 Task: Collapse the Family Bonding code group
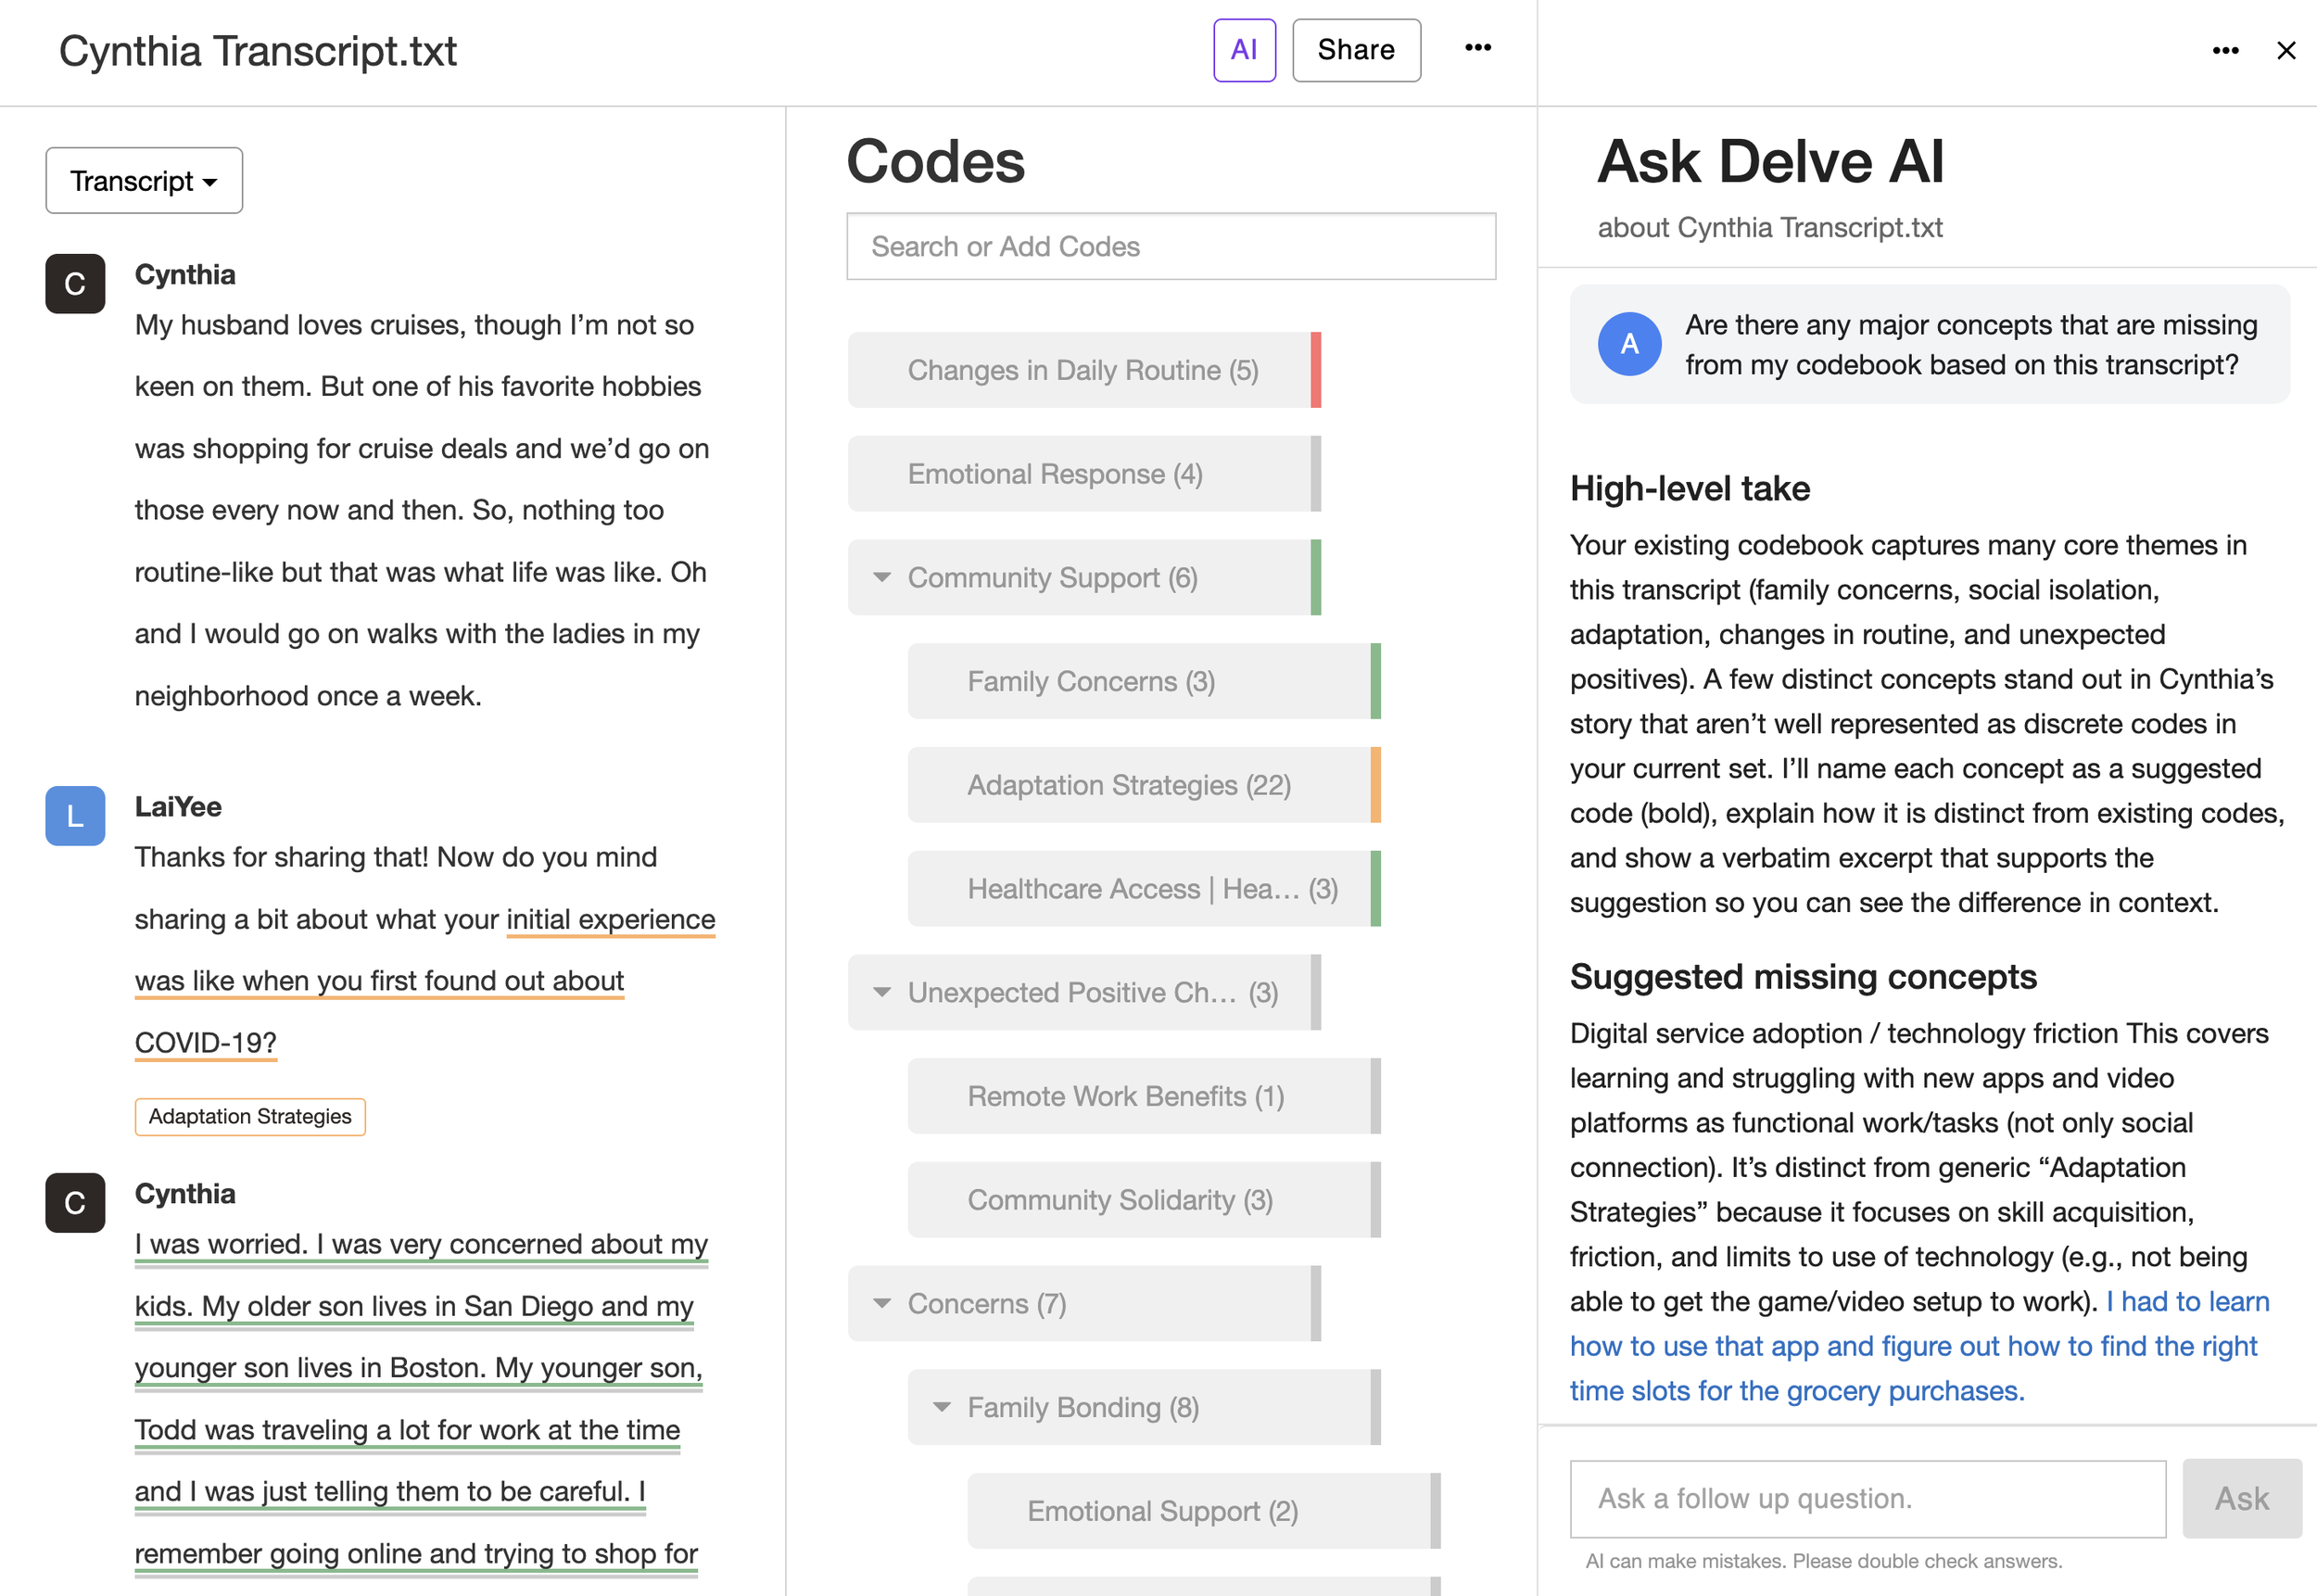(x=941, y=1407)
